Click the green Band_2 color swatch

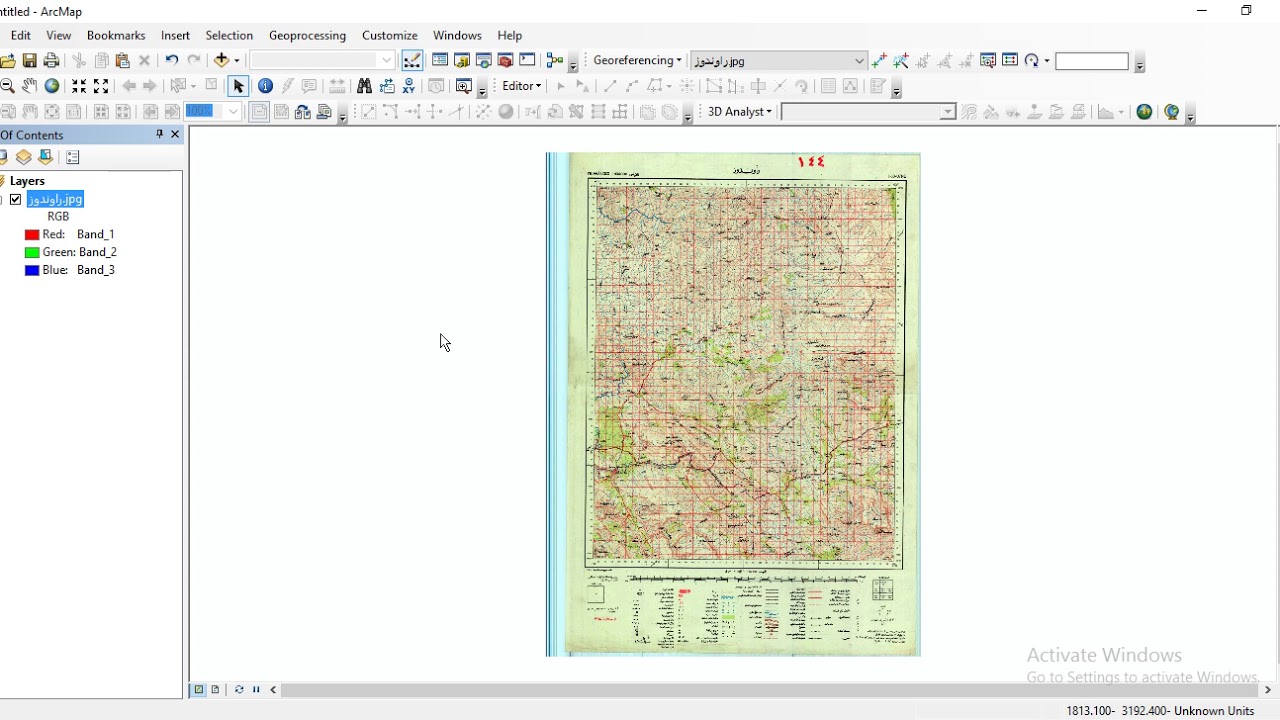32,252
